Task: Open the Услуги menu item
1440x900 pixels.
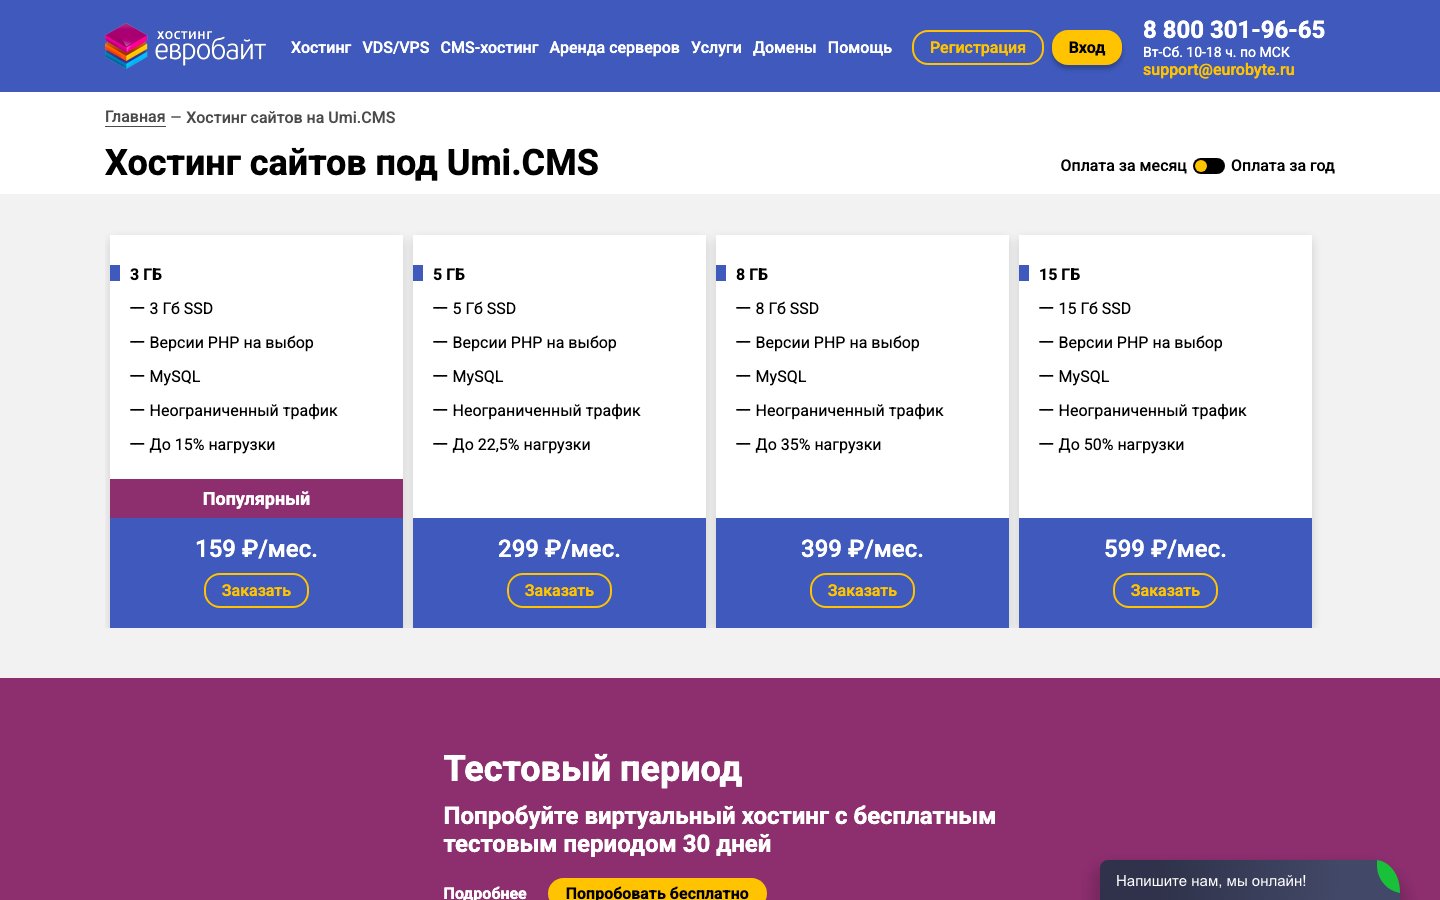Action: point(716,47)
